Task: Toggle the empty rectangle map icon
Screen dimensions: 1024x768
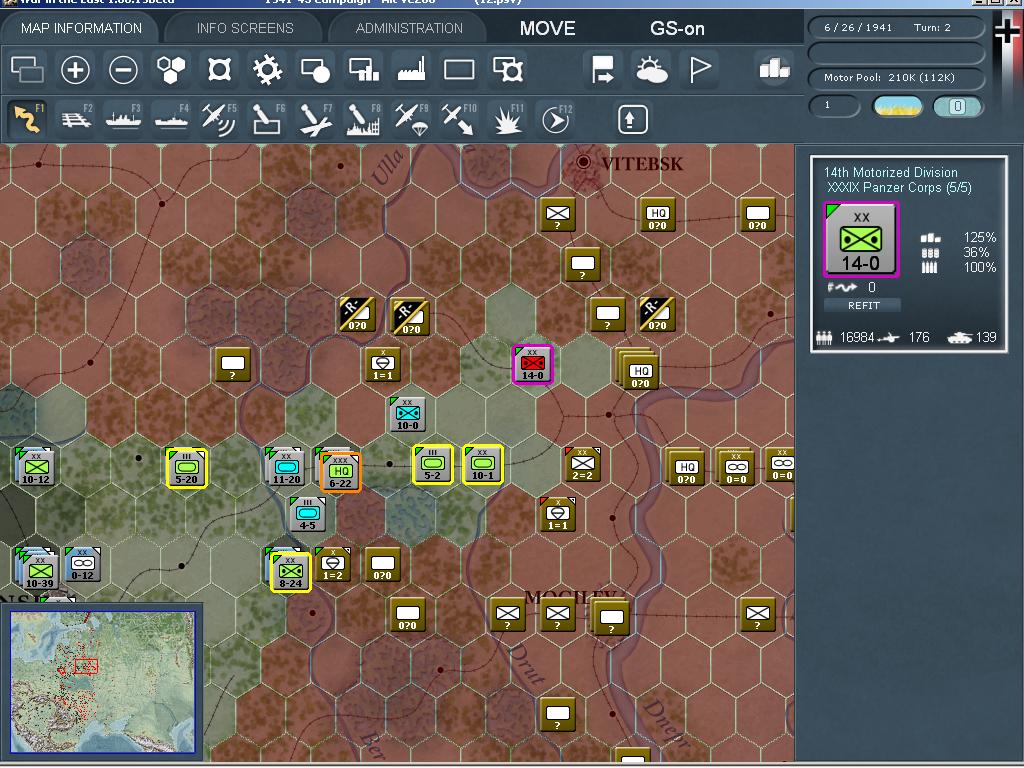Action: pyautogui.click(x=459, y=69)
